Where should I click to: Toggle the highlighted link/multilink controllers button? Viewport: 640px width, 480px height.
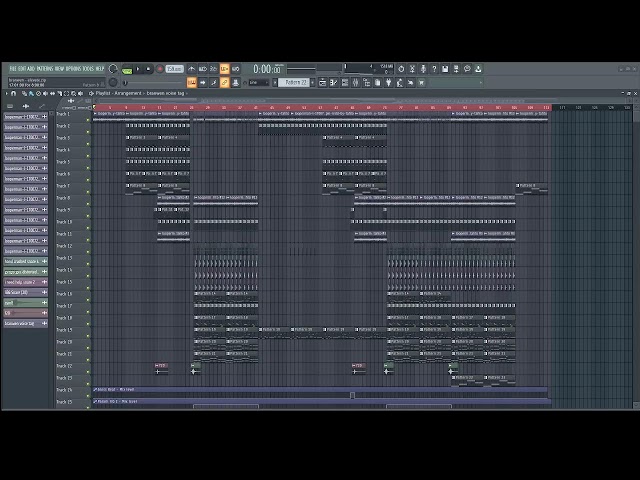224,83
